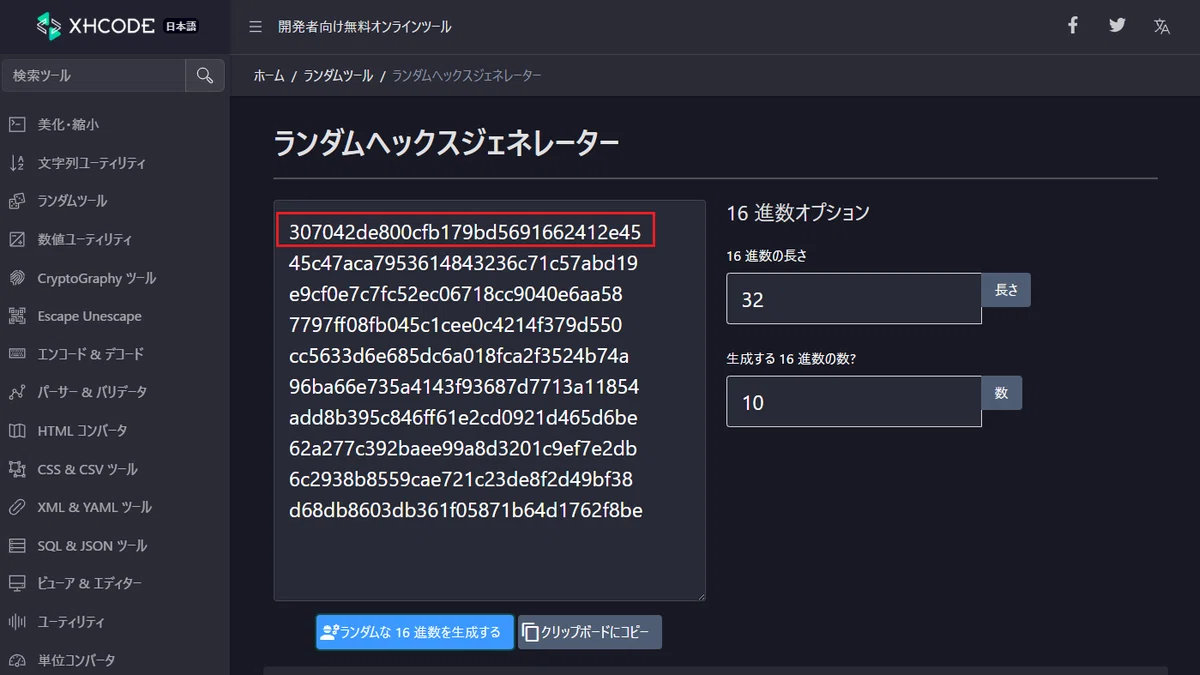Toggle the hamburger menu icon

click(x=255, y=27)
